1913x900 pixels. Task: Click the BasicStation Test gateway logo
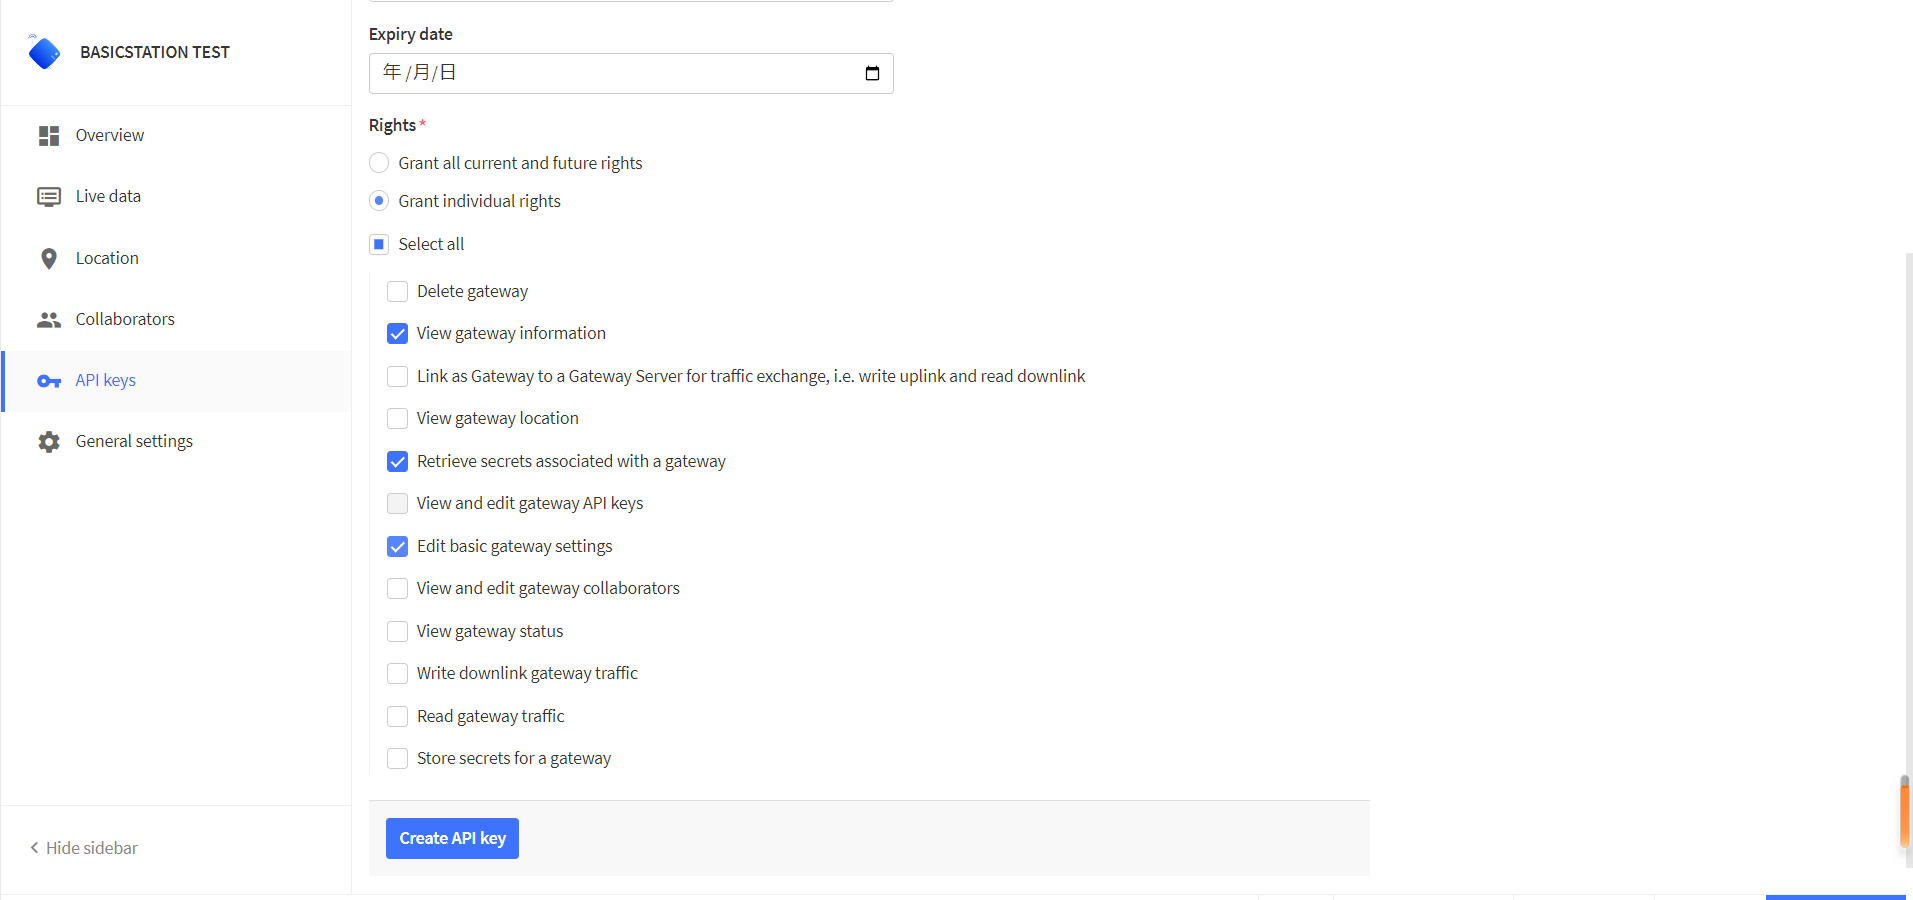pos(44,52)
